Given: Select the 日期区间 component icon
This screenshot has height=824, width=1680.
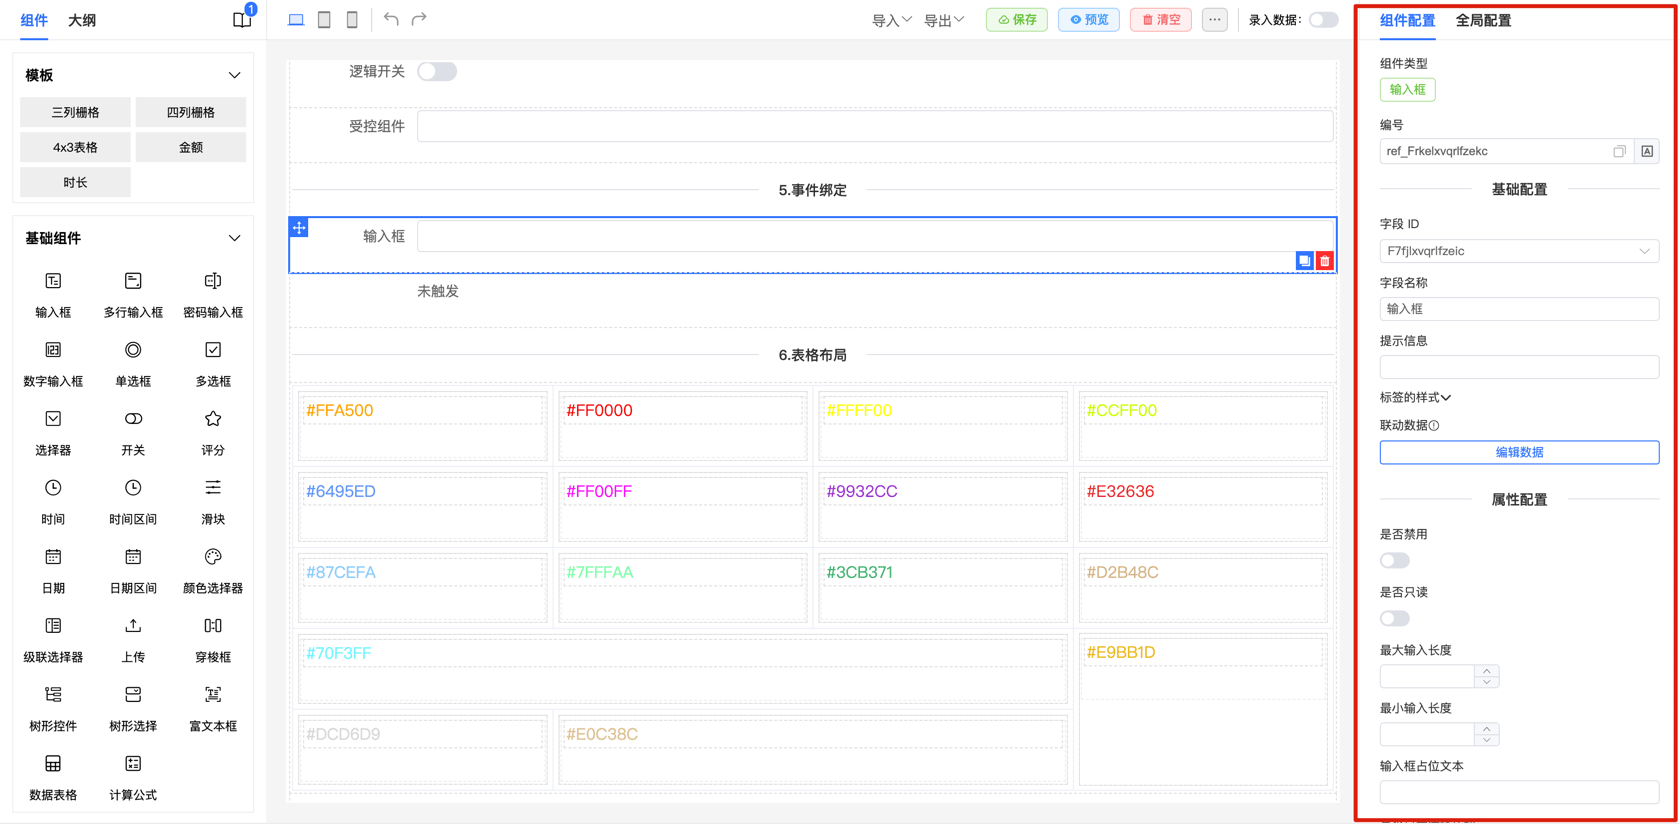Looking at the screenshot, I should click(133, 557).
